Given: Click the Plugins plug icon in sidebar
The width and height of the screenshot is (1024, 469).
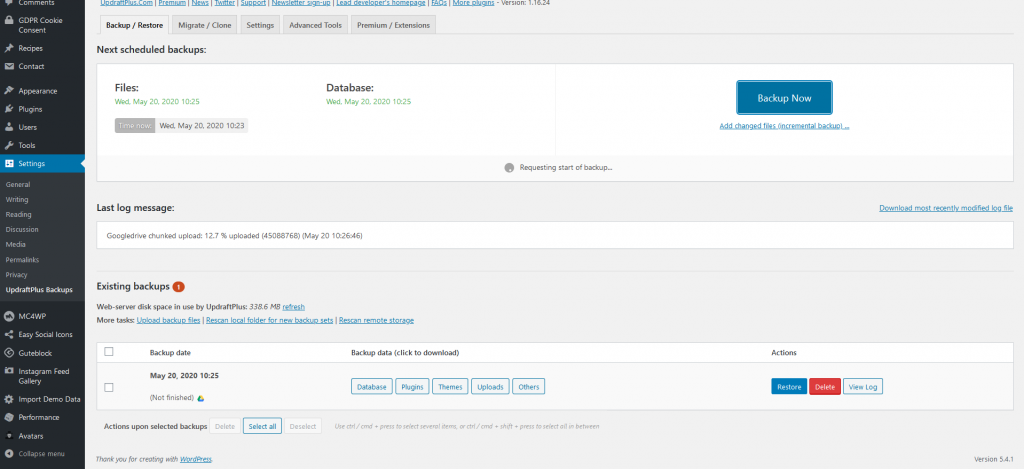Looking at the screenshot, I should click(9, 109).
